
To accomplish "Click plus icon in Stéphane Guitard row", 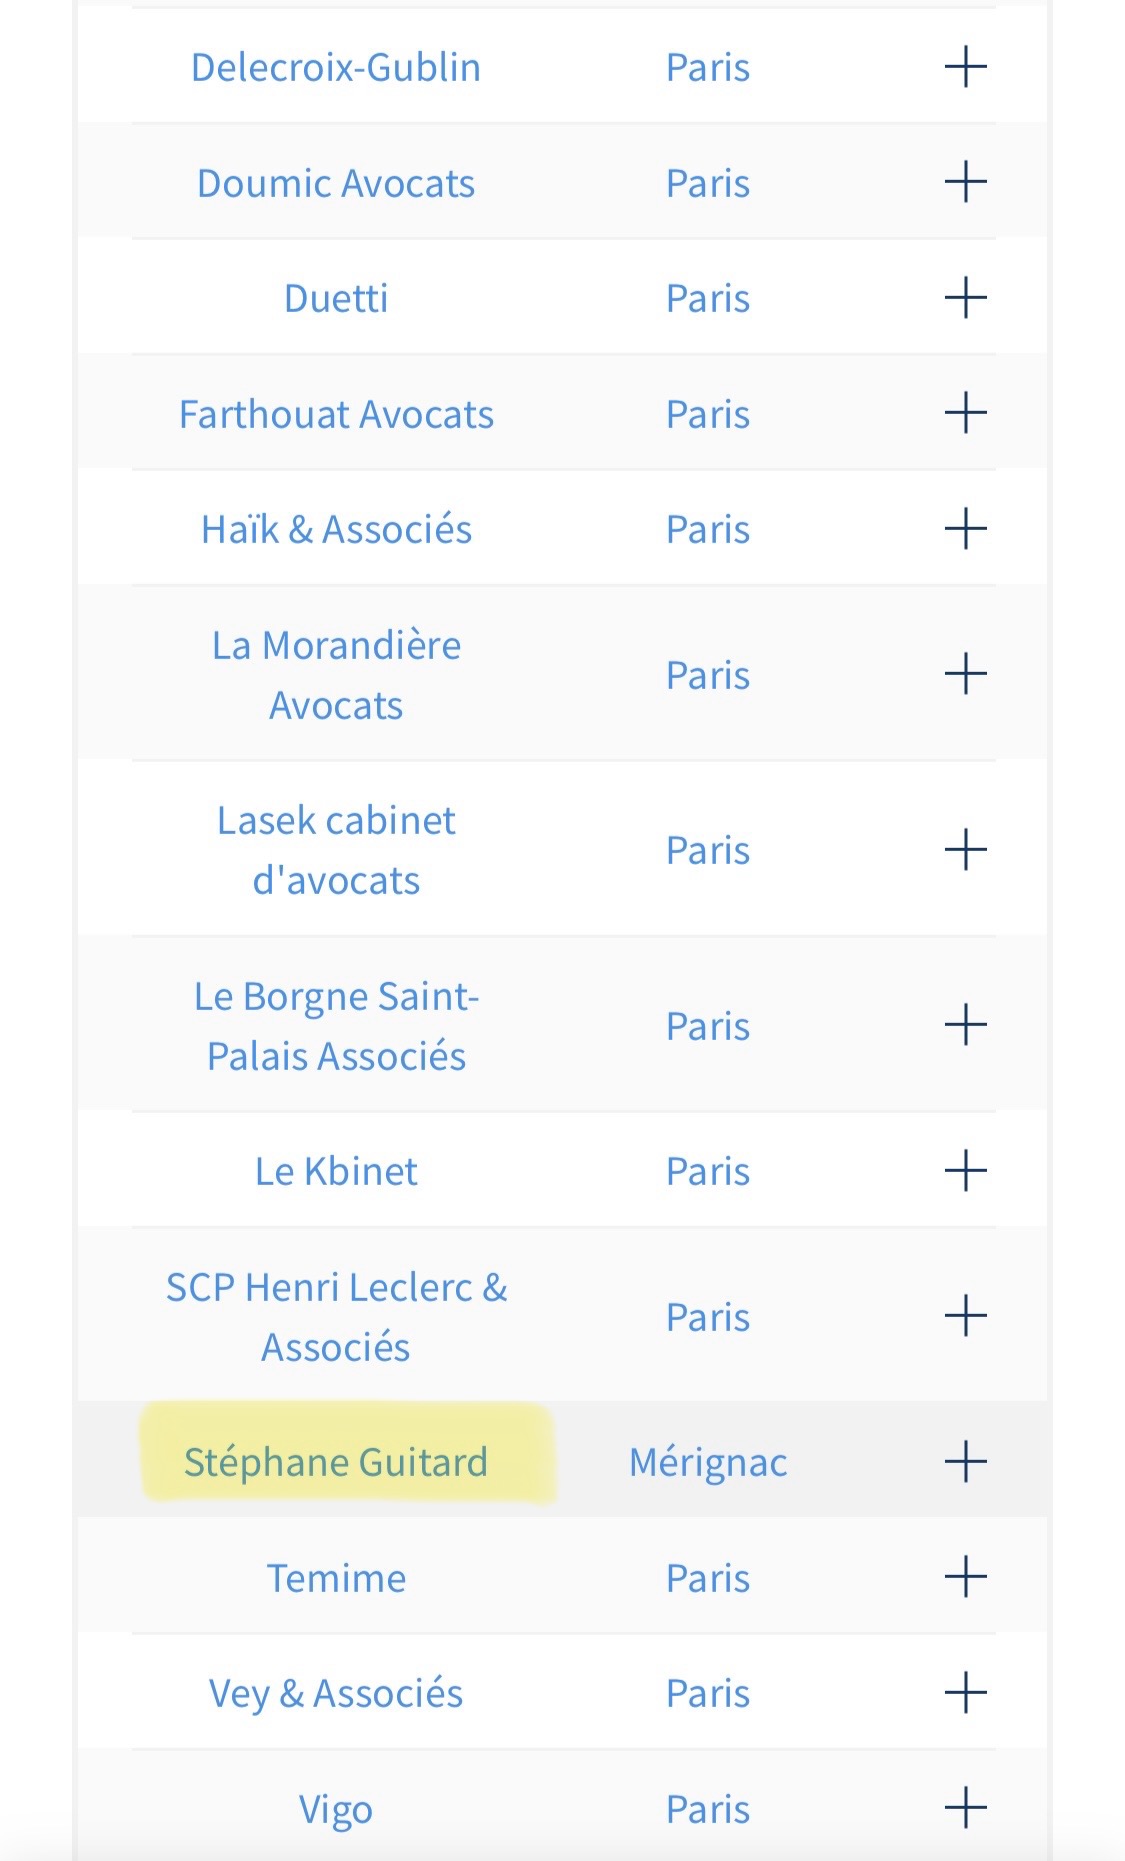I will tap(965, 1462).
